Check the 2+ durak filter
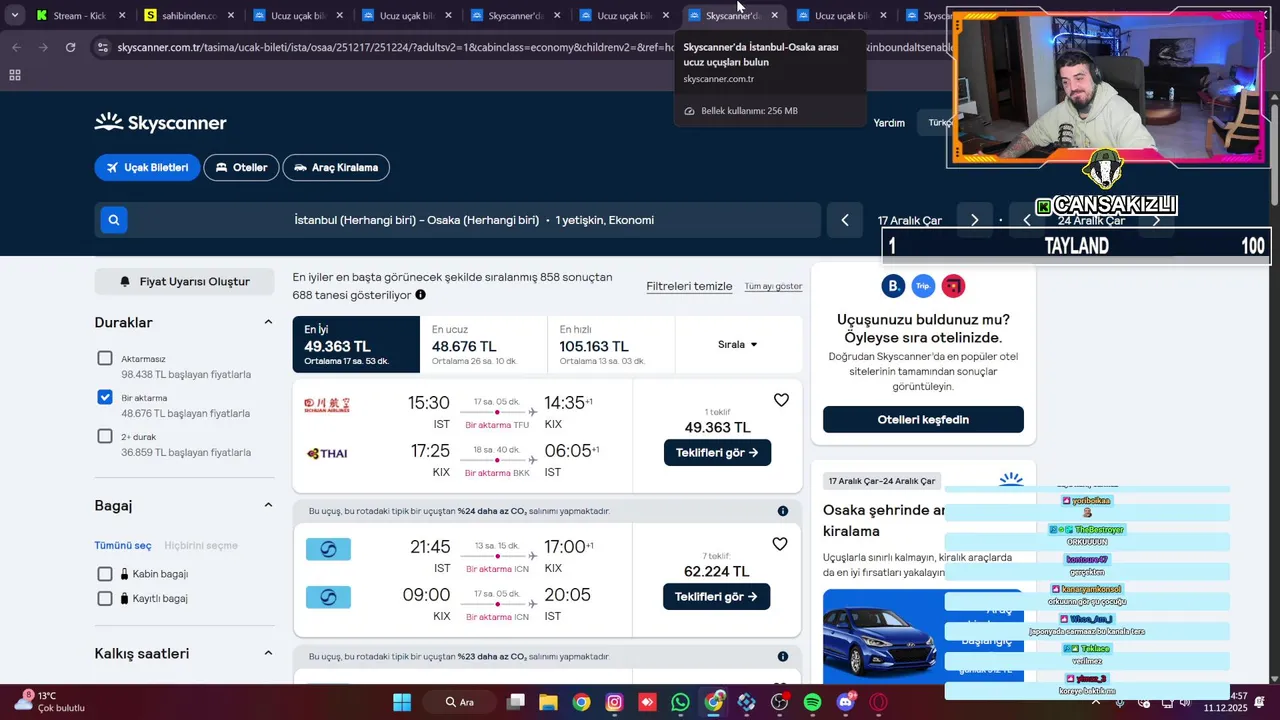This screenshot has width=1280, height=720. 105,436
